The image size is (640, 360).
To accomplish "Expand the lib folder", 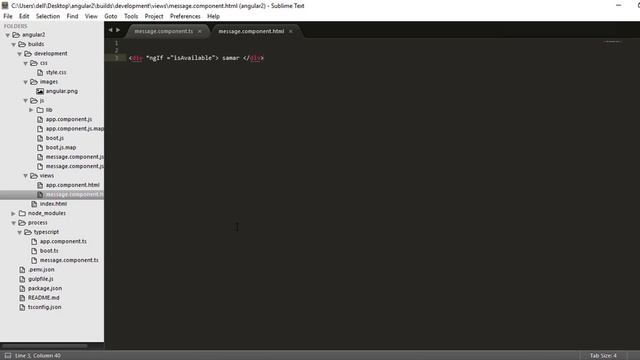I will click(31, 110).
